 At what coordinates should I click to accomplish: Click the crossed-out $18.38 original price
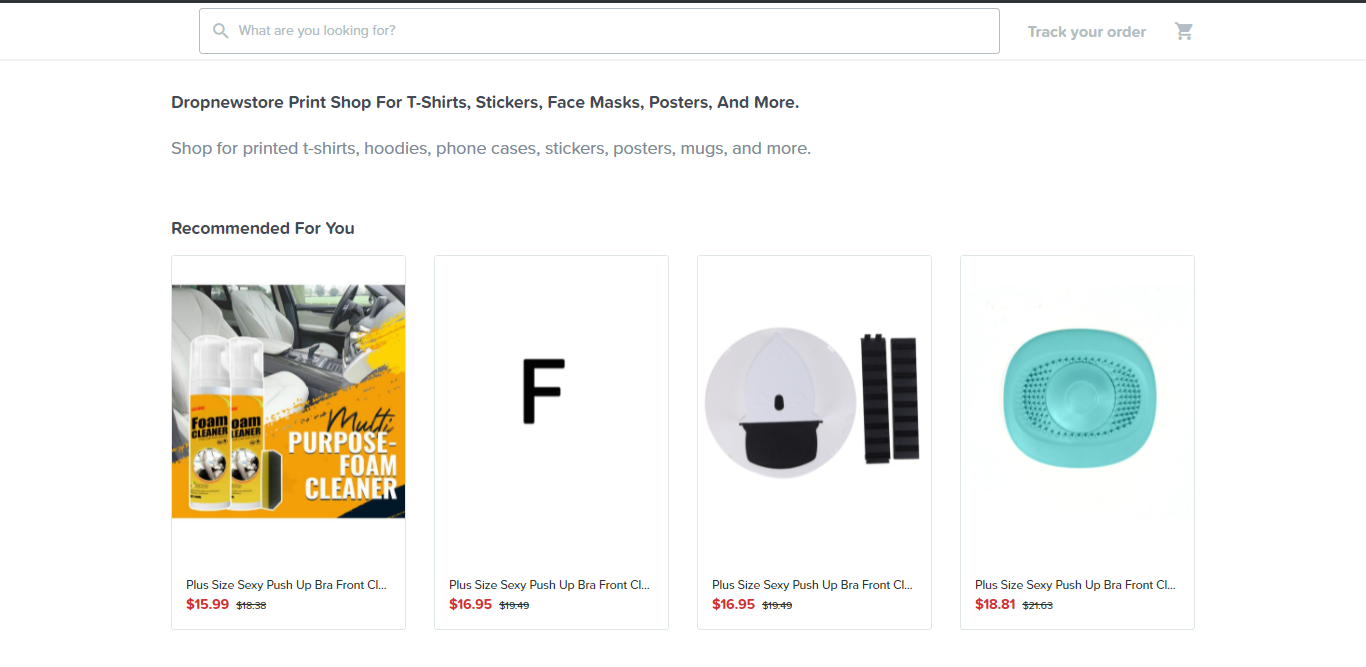[251, 605]
